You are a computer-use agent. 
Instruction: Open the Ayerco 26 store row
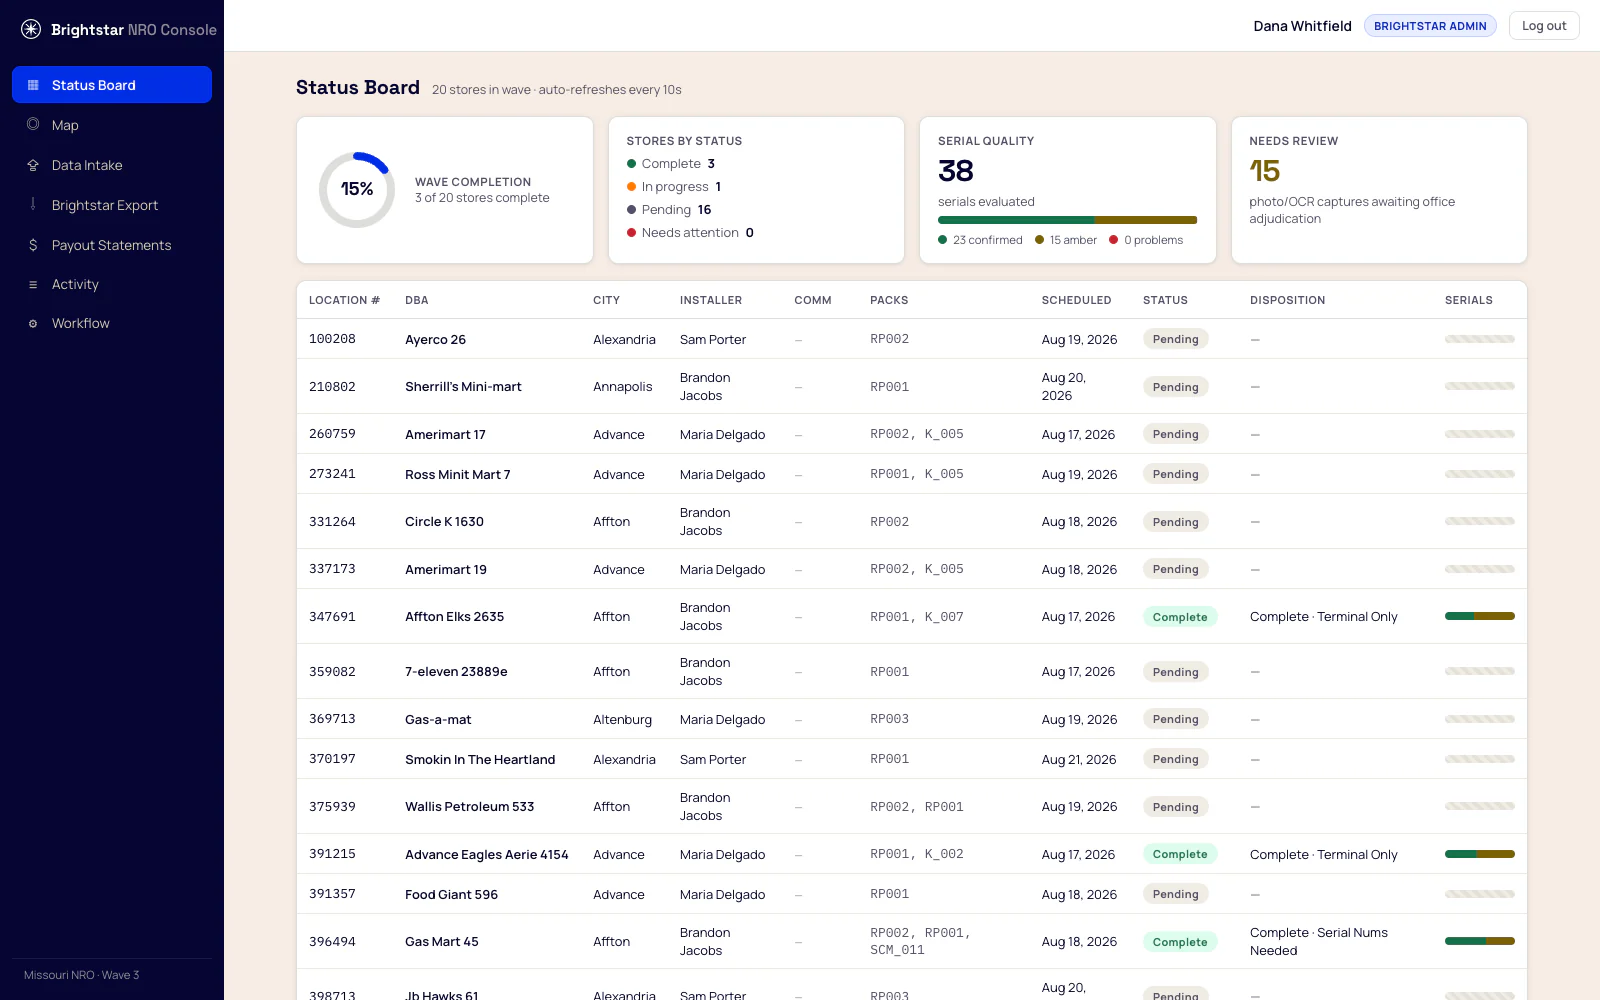coord(912,339)
